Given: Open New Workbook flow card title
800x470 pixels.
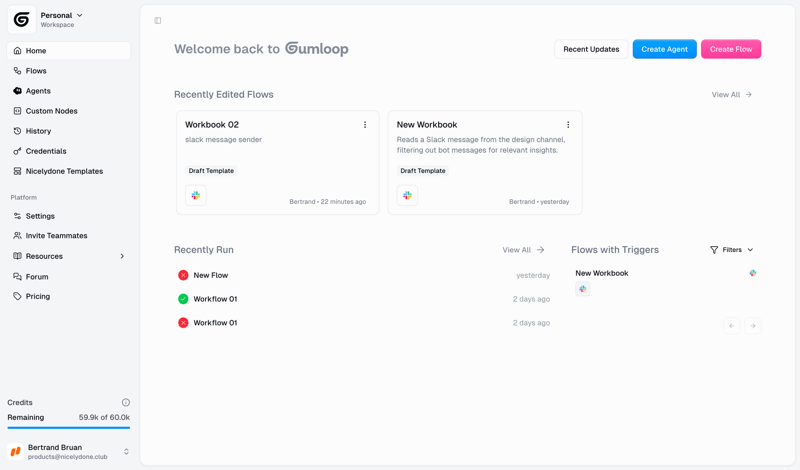Looking at the screenshot, I should tap(427, 125).
